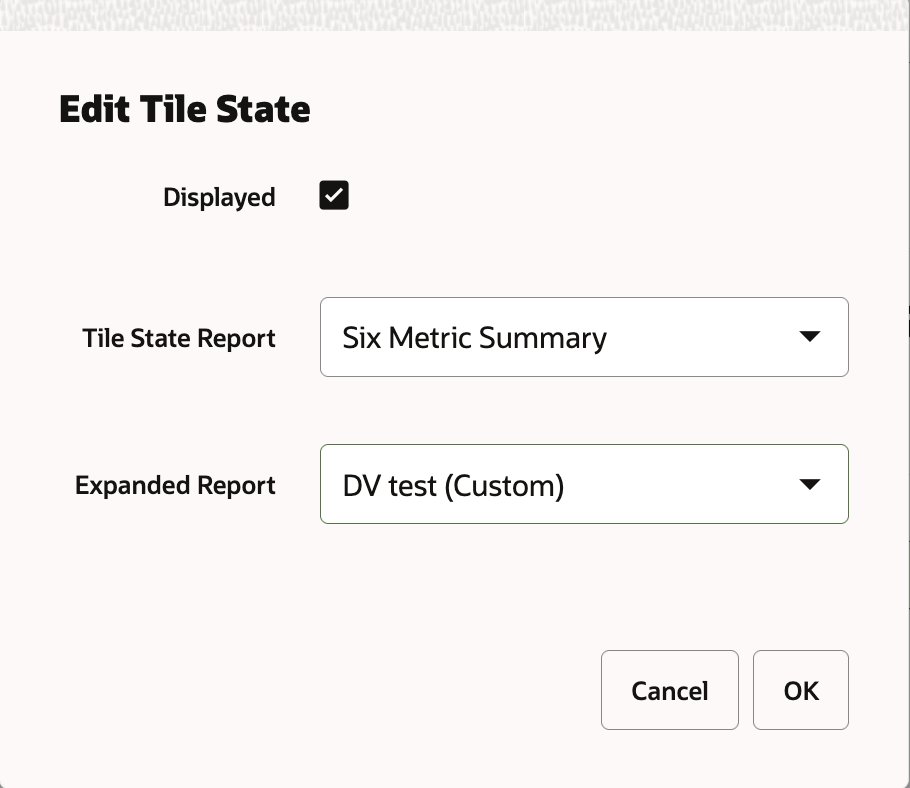
Task: Click the Displayed label text
Action: [x=219, y=197]
